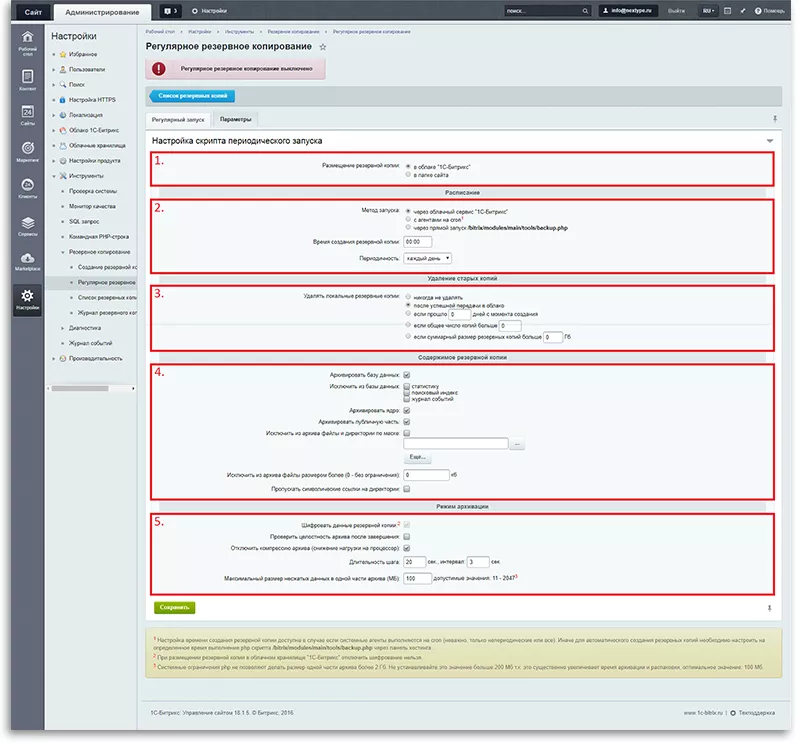Click the notifications counter icon in top bar
The width and height of the screenshot is (800, 744).
pyautogui.click(x=170, y=11)
